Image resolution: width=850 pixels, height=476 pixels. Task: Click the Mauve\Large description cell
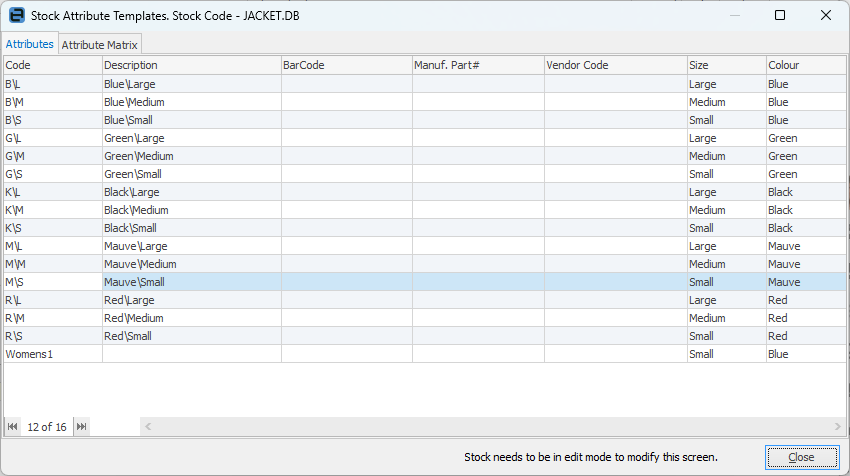point(191,246)
